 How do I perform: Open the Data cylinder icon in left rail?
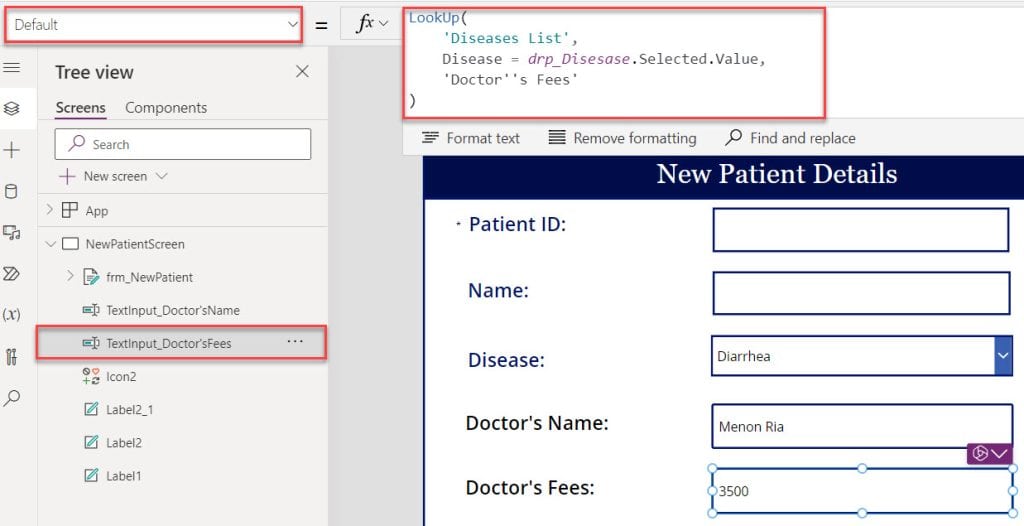(x=11, y=191)
